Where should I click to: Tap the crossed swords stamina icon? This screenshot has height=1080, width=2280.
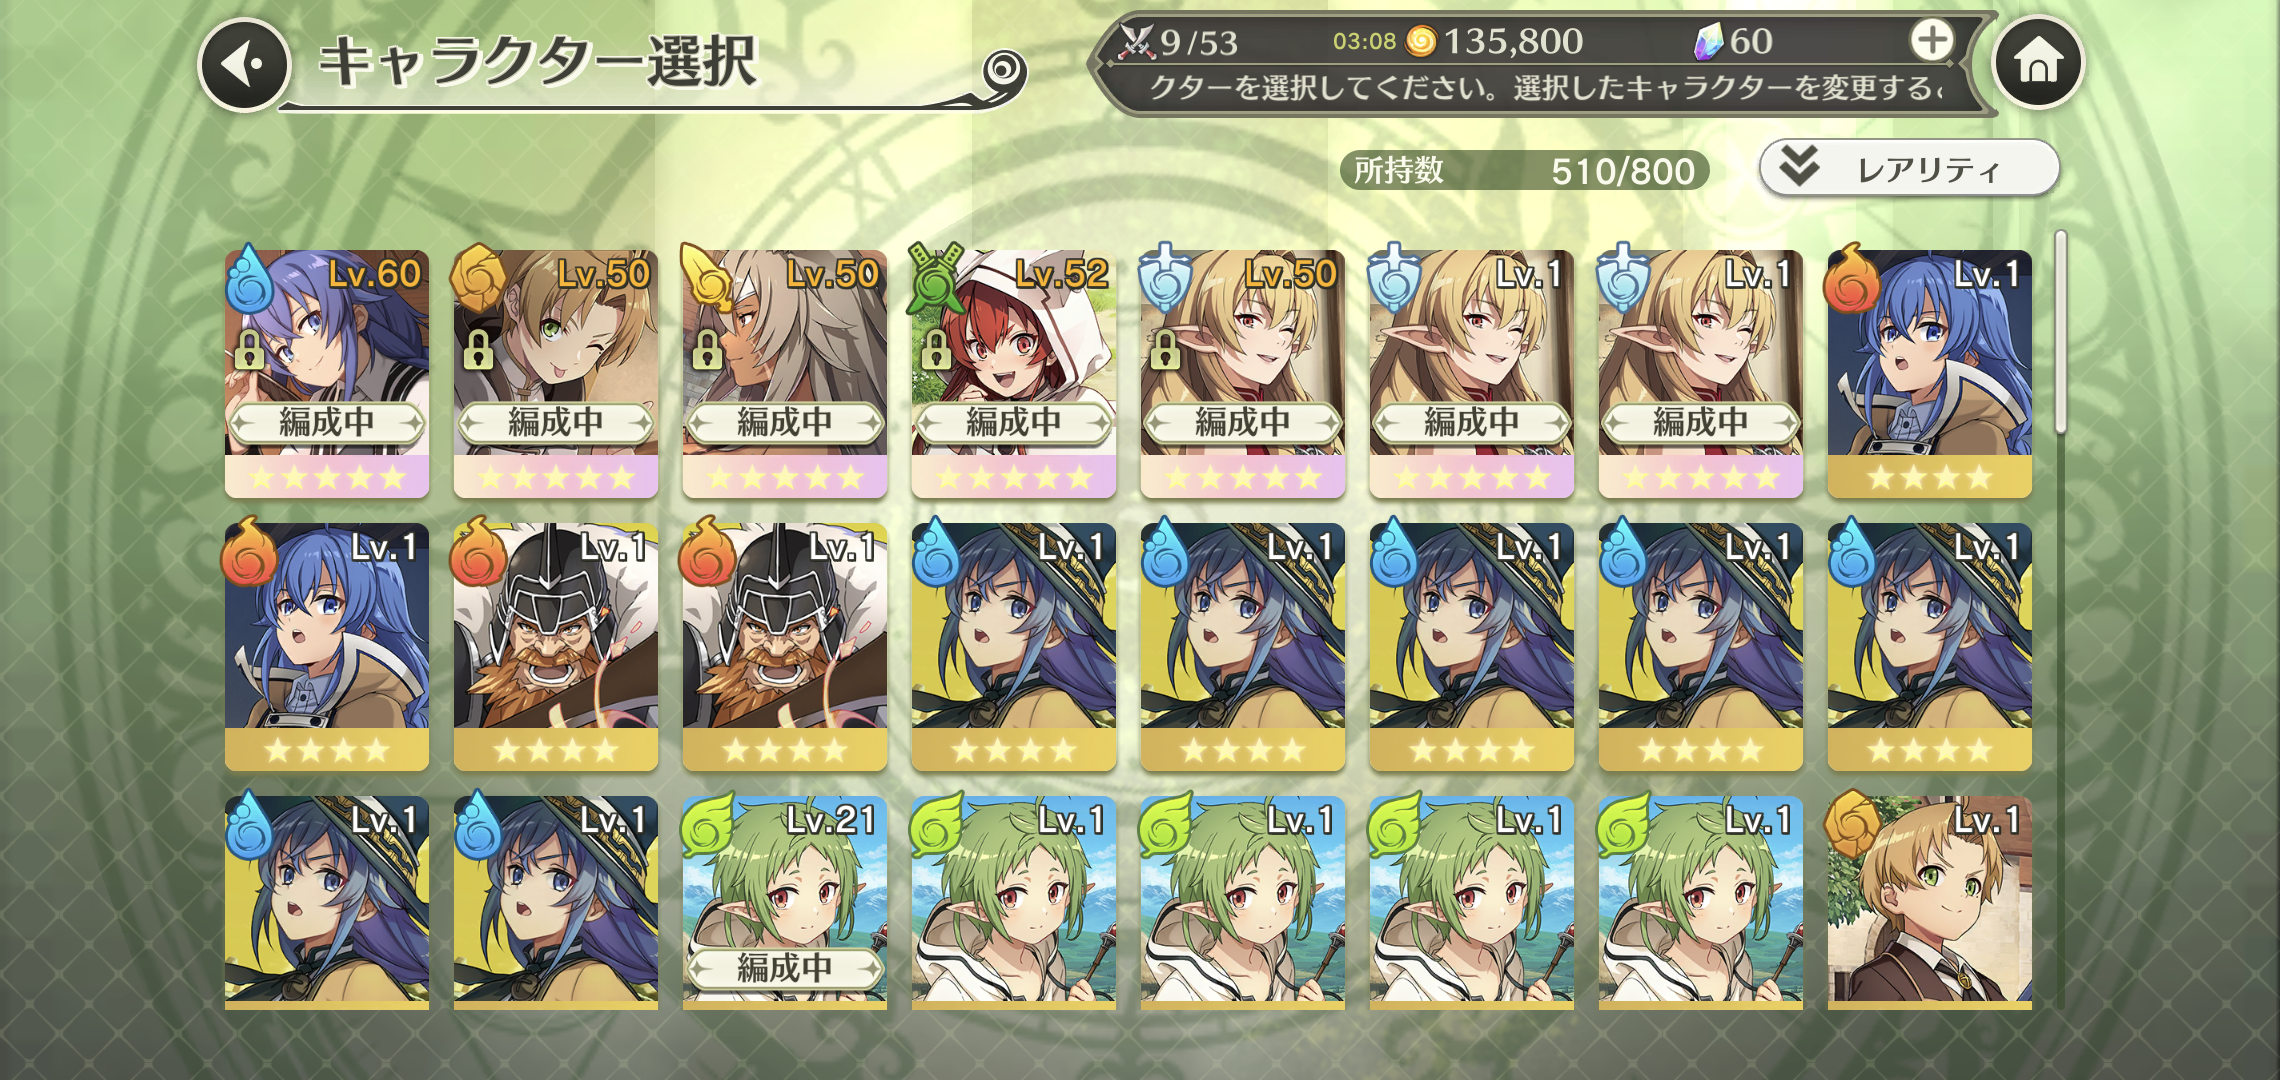(1137, 41)
